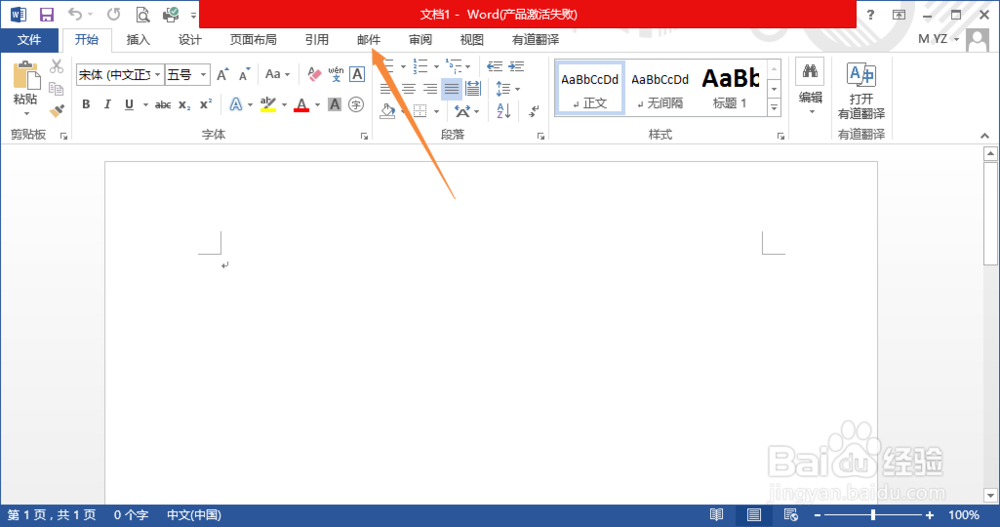Switch to the 邮件 (Mailings) tab
Viewport: 1000px width, 527px height.
click(369, 40)
